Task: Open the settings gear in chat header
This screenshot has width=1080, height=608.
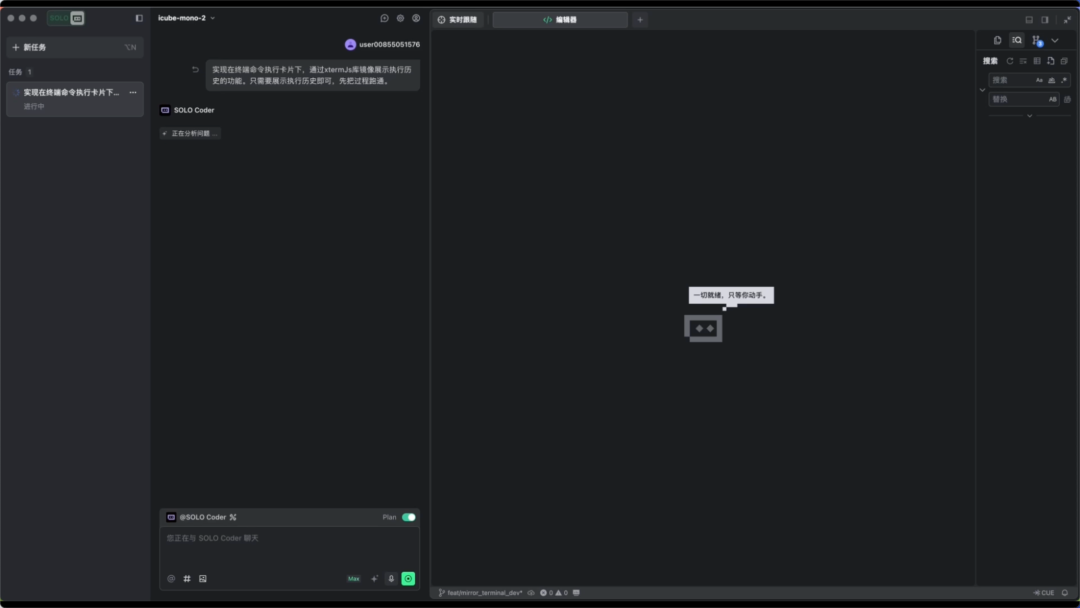Action: [x=400, y=19]
